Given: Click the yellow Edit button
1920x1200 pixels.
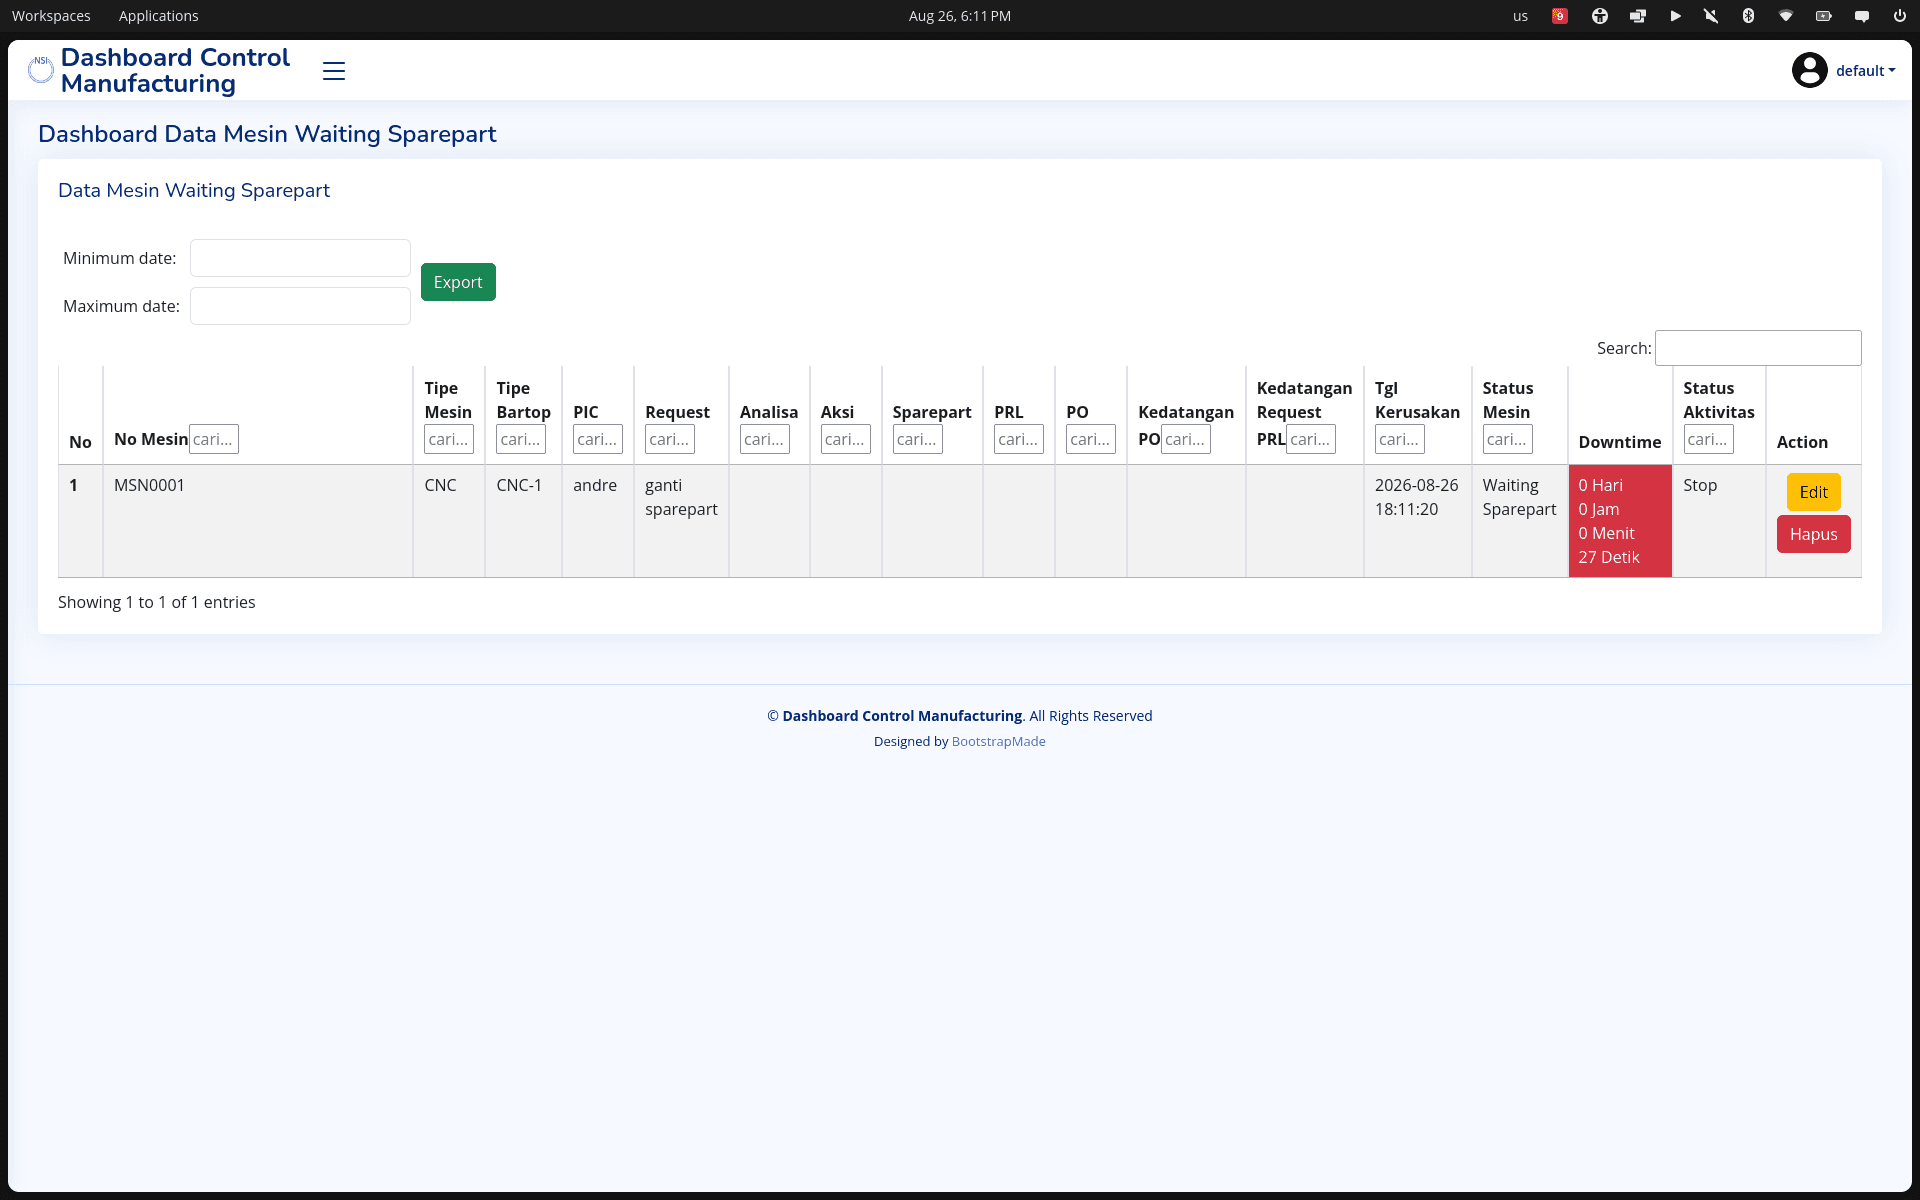Looking at the screenshot, I should click(1813, 492).
